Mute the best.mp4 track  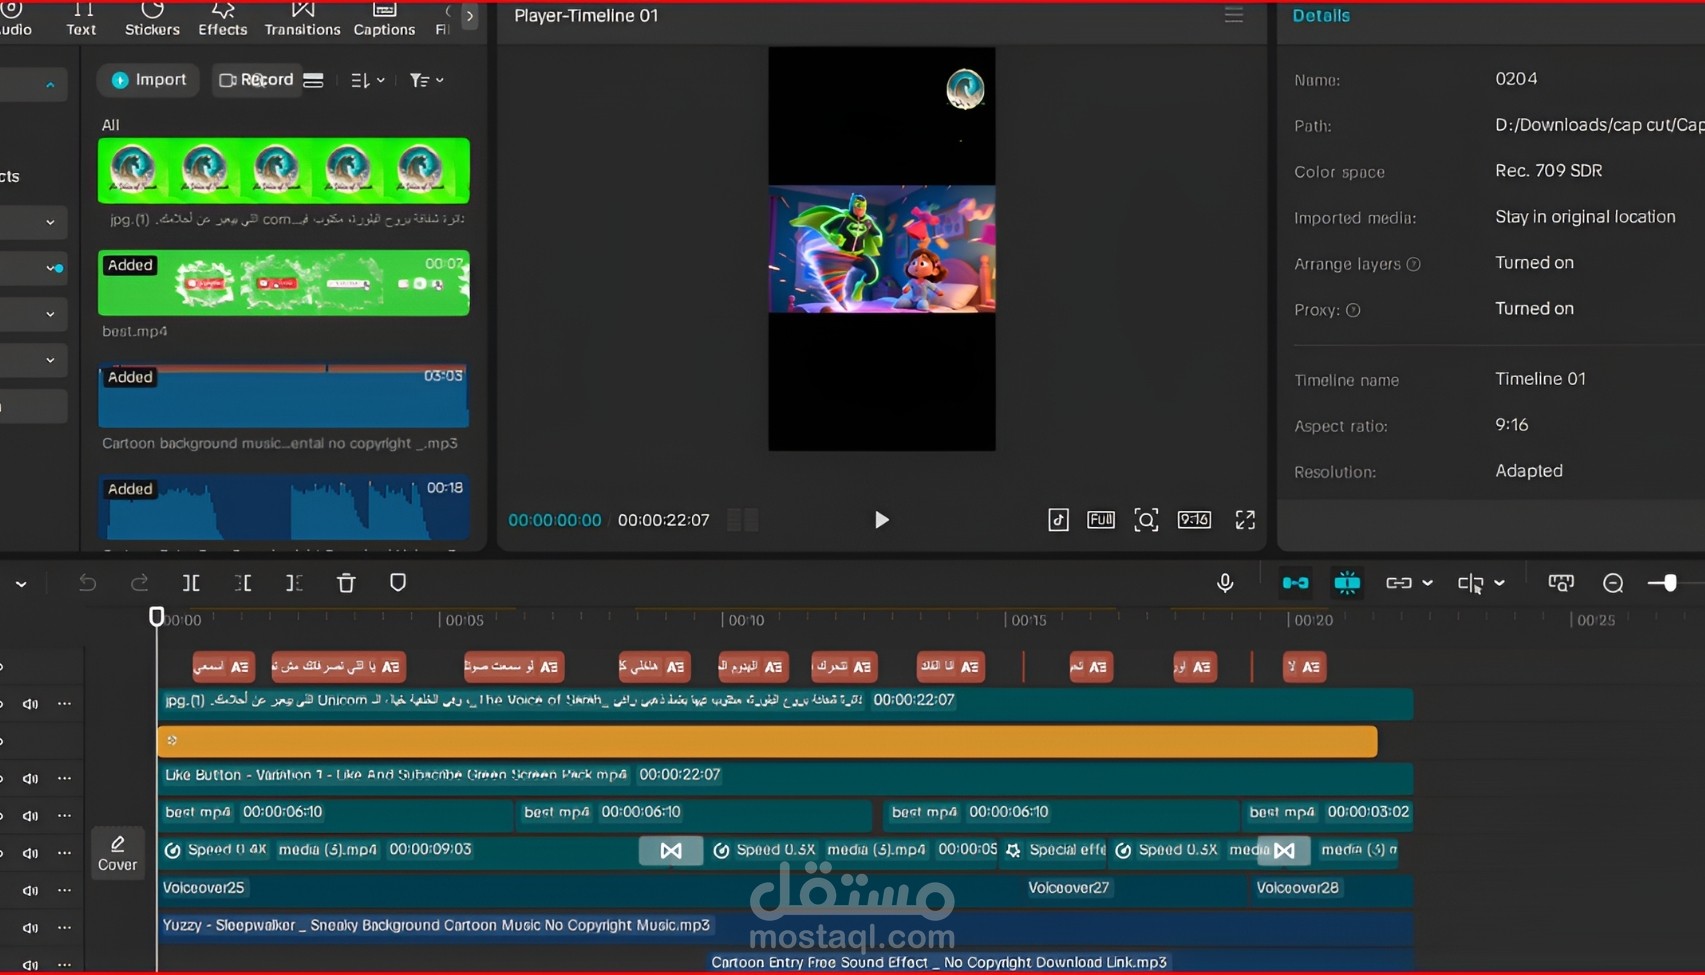point(31,816)
